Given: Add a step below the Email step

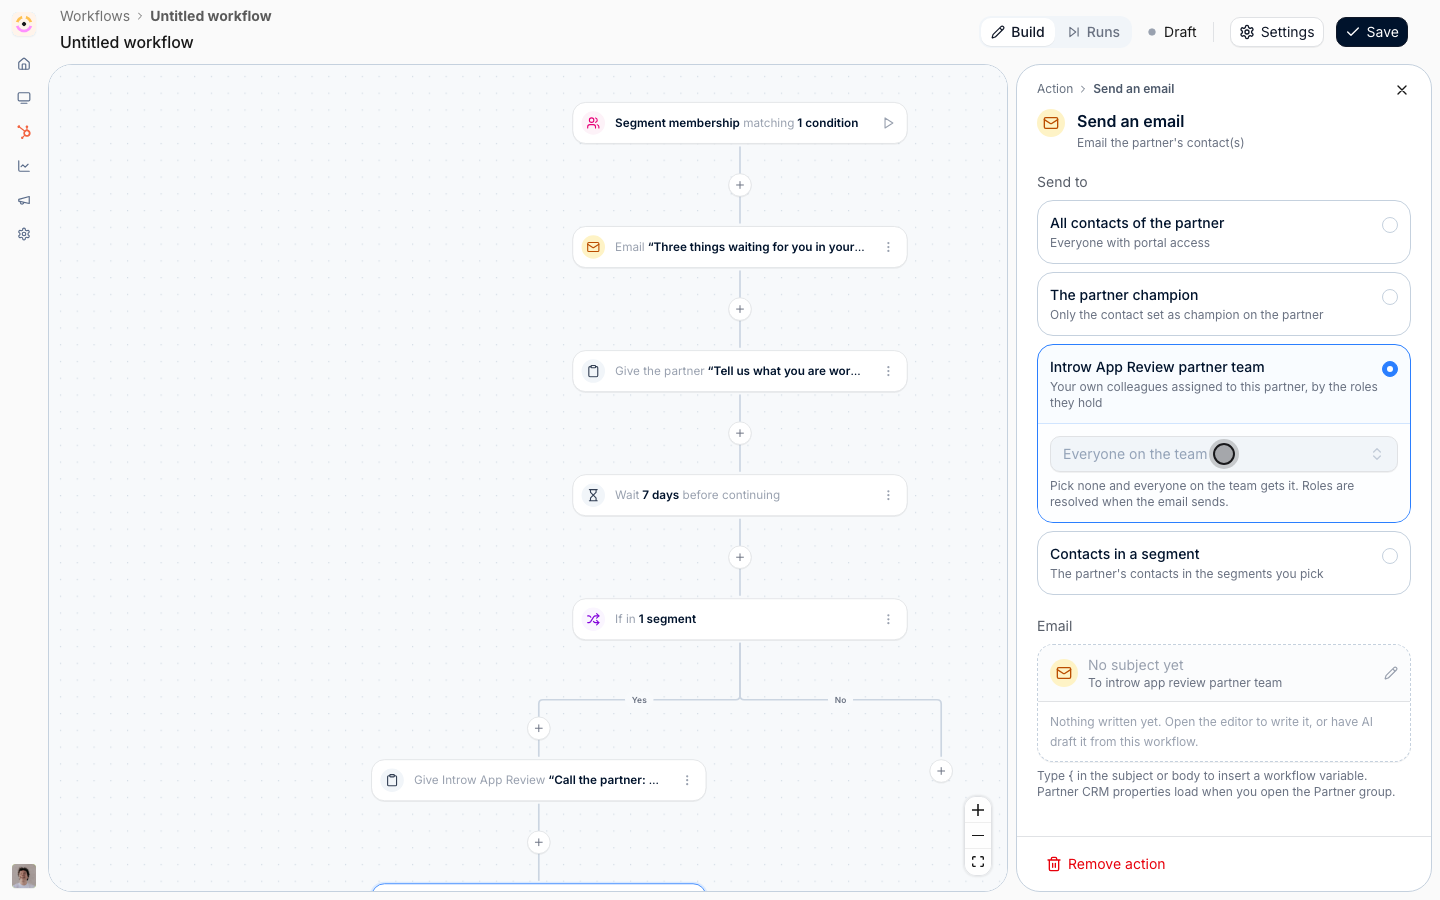Looking at the screenshot, I should pyautogui.click(x=740, y=309).
